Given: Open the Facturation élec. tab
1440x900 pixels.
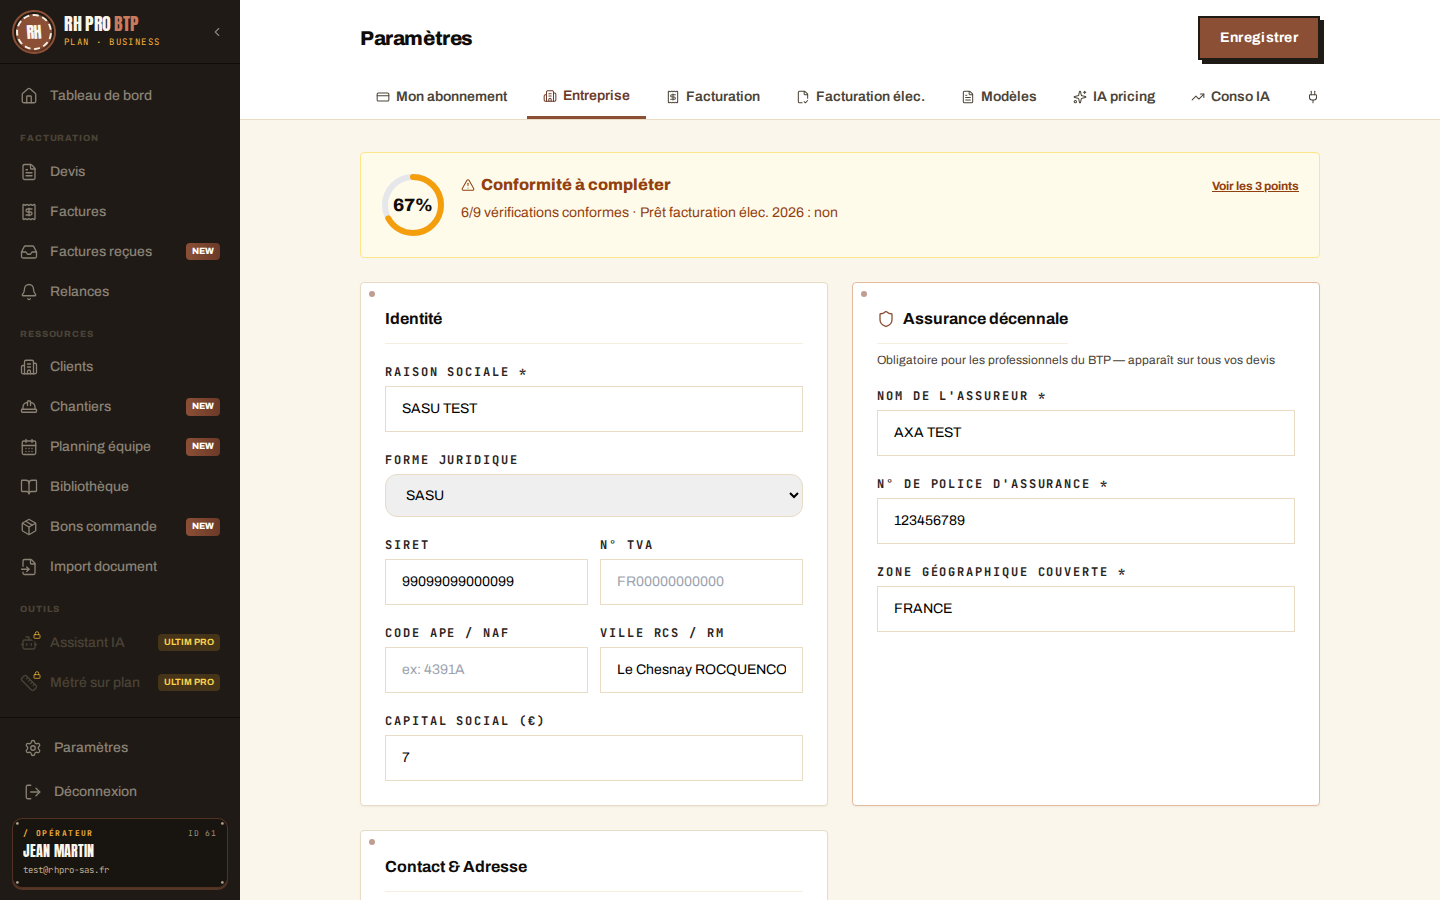Looking at the screenshot, I should 860,97.
